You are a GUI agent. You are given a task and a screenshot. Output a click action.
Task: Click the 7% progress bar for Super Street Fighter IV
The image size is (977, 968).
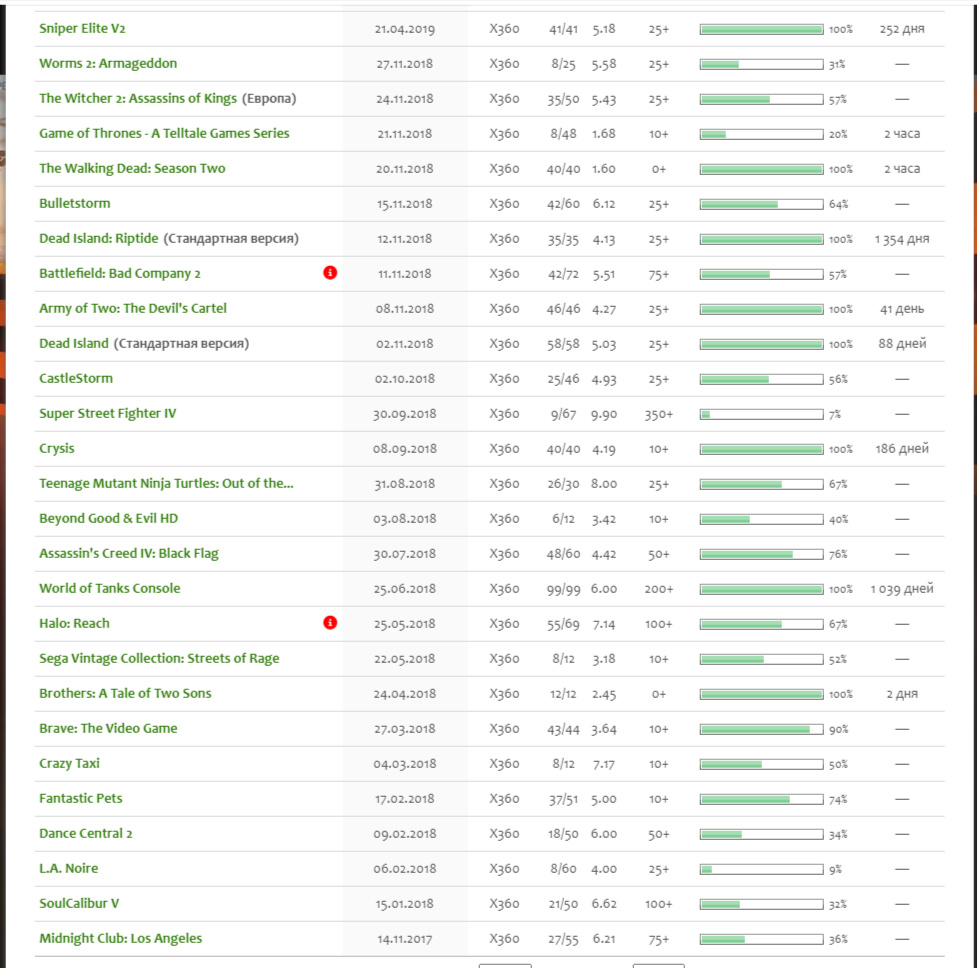(761, 414)
